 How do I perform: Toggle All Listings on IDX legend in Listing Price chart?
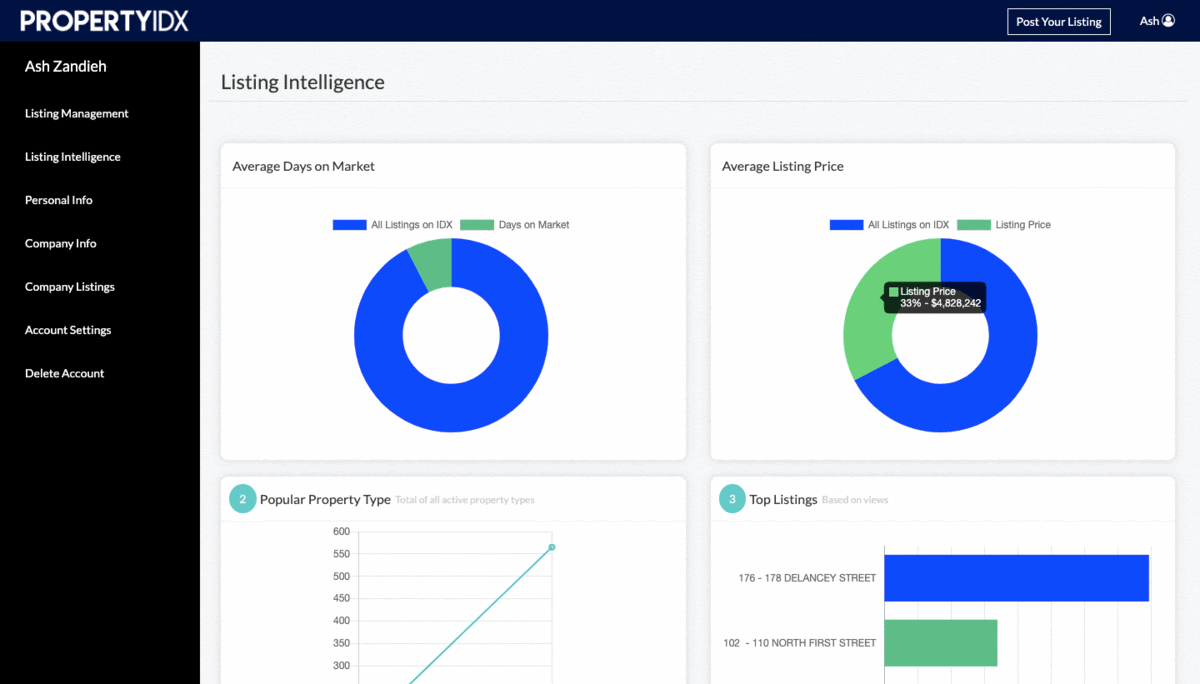pyautogui.click(x=890, y=225)
